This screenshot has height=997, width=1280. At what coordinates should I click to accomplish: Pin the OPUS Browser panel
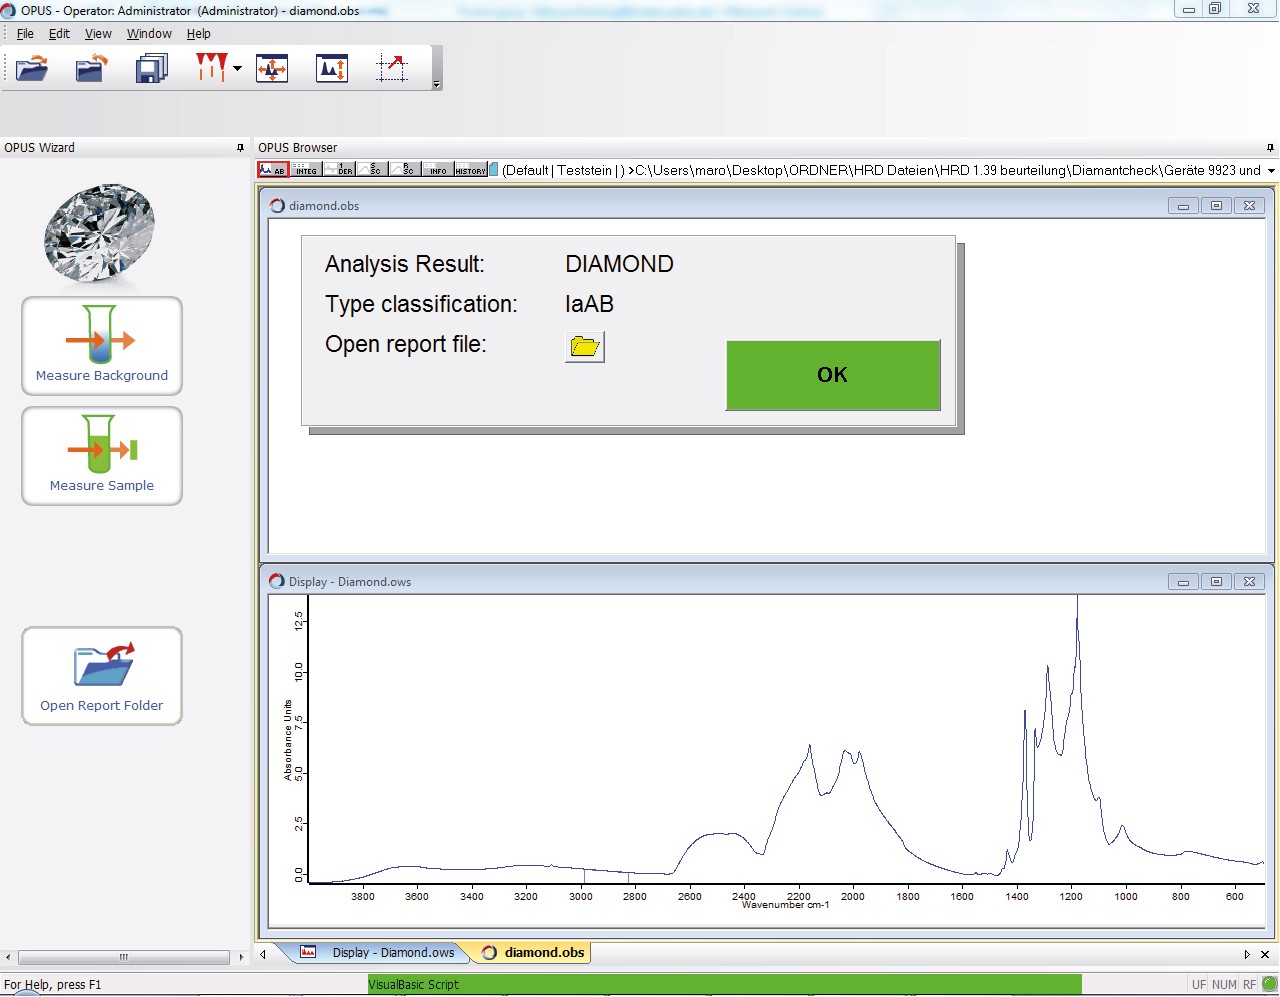1270,148
